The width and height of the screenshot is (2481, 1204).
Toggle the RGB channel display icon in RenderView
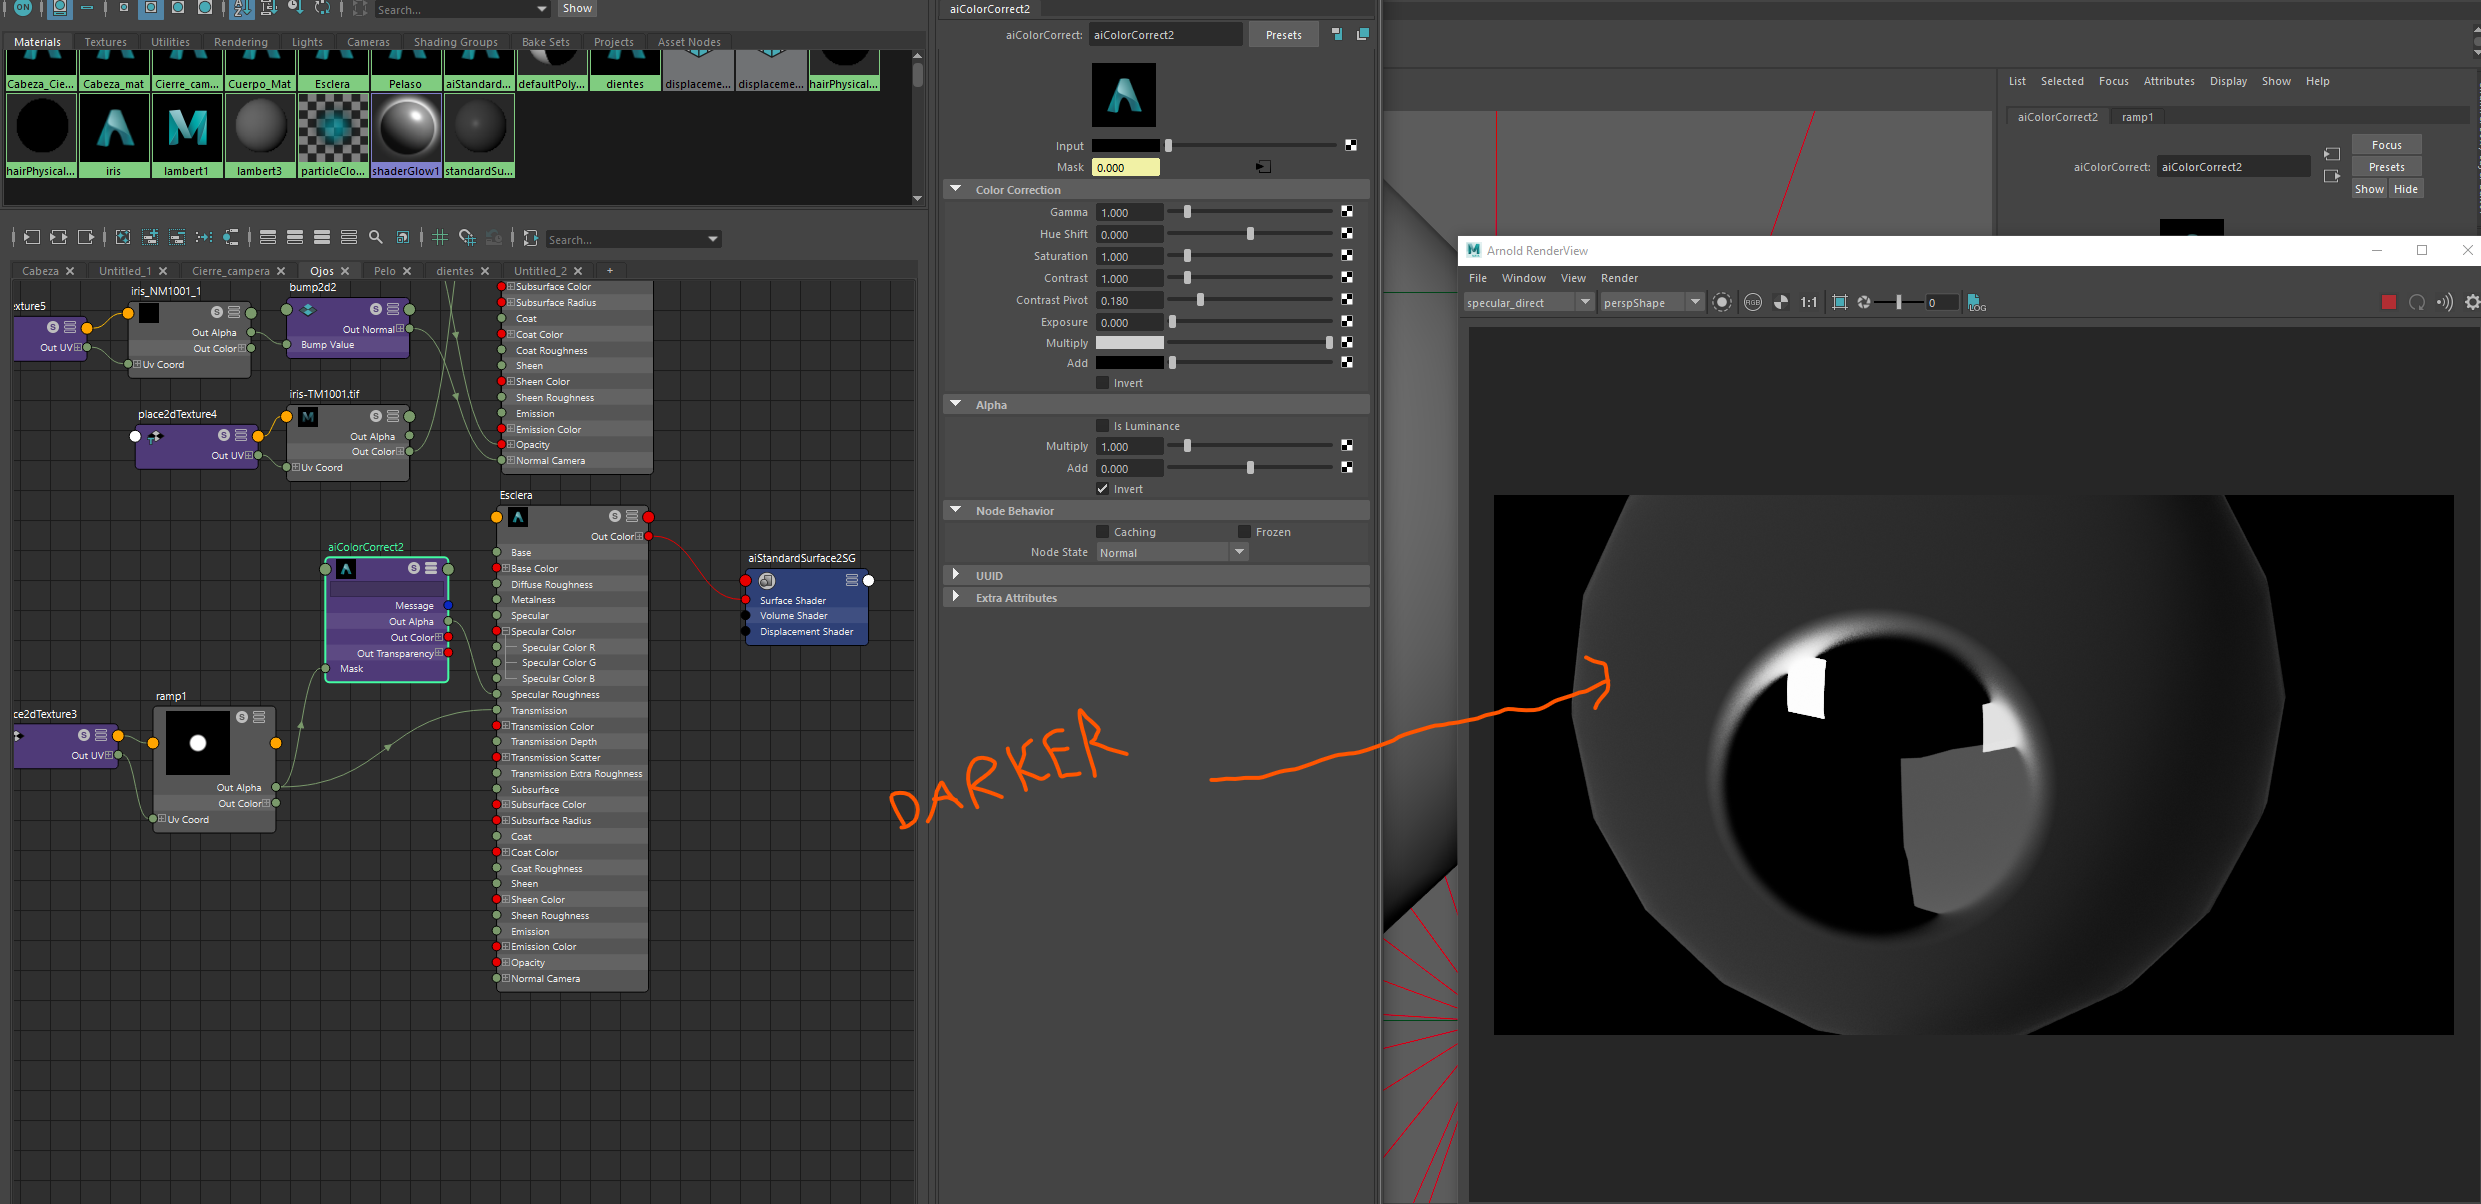(1752, 301)
